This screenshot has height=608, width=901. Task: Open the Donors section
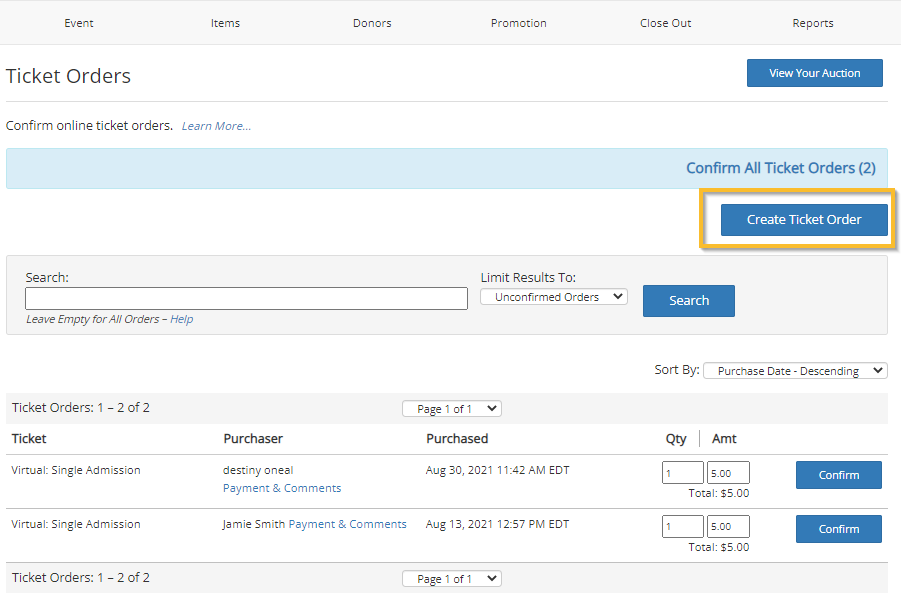(x=371, y=22)
